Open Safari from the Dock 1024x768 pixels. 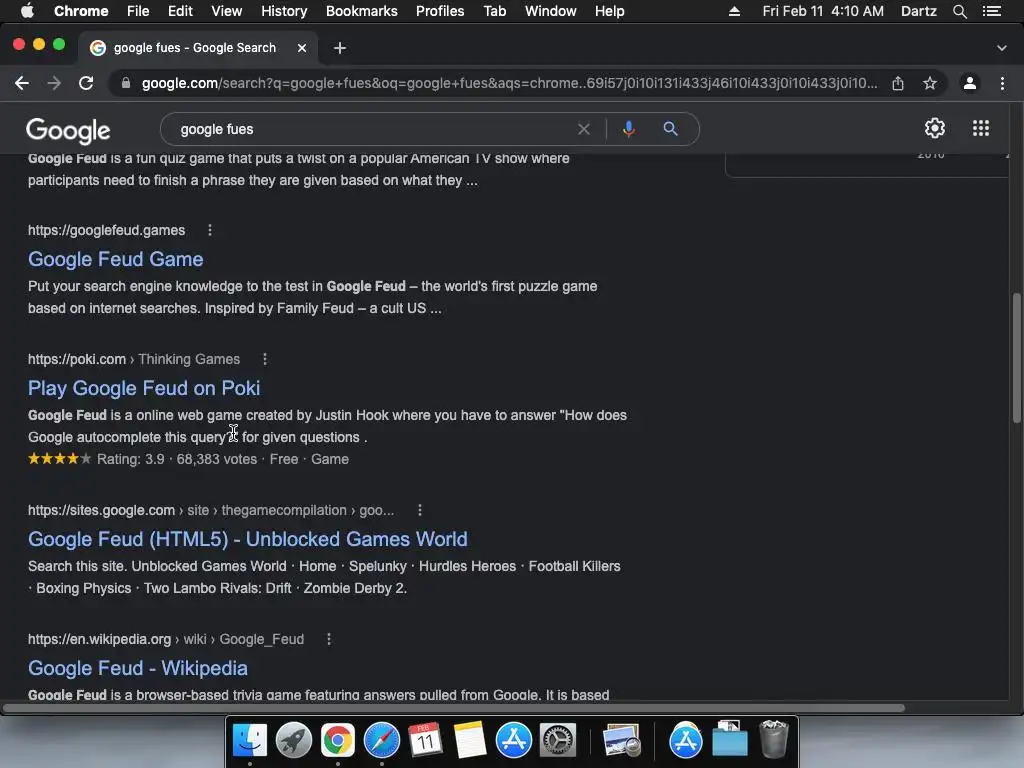[x=381, y=741]
